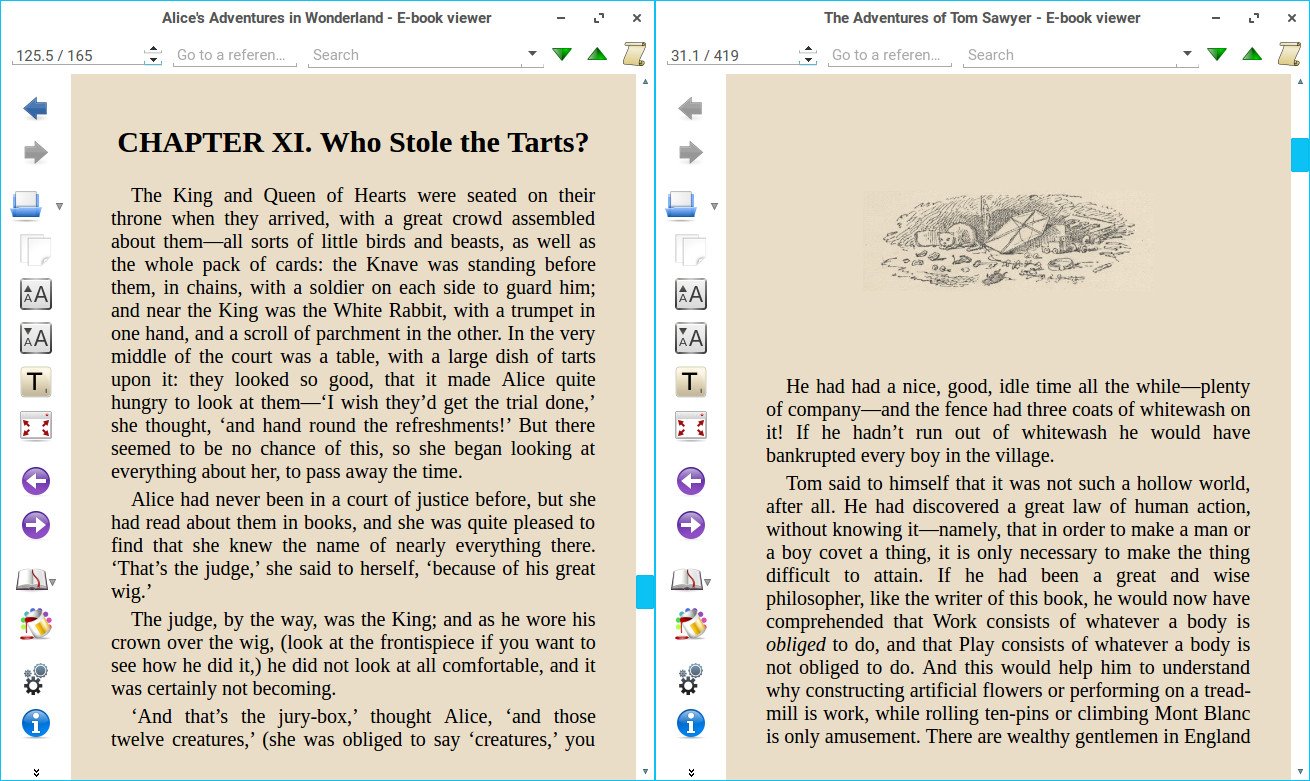Toggle table of contents scroll in Tom Sawyer window
This screenshot has height=781, width=1310.
click(1289, 54)
